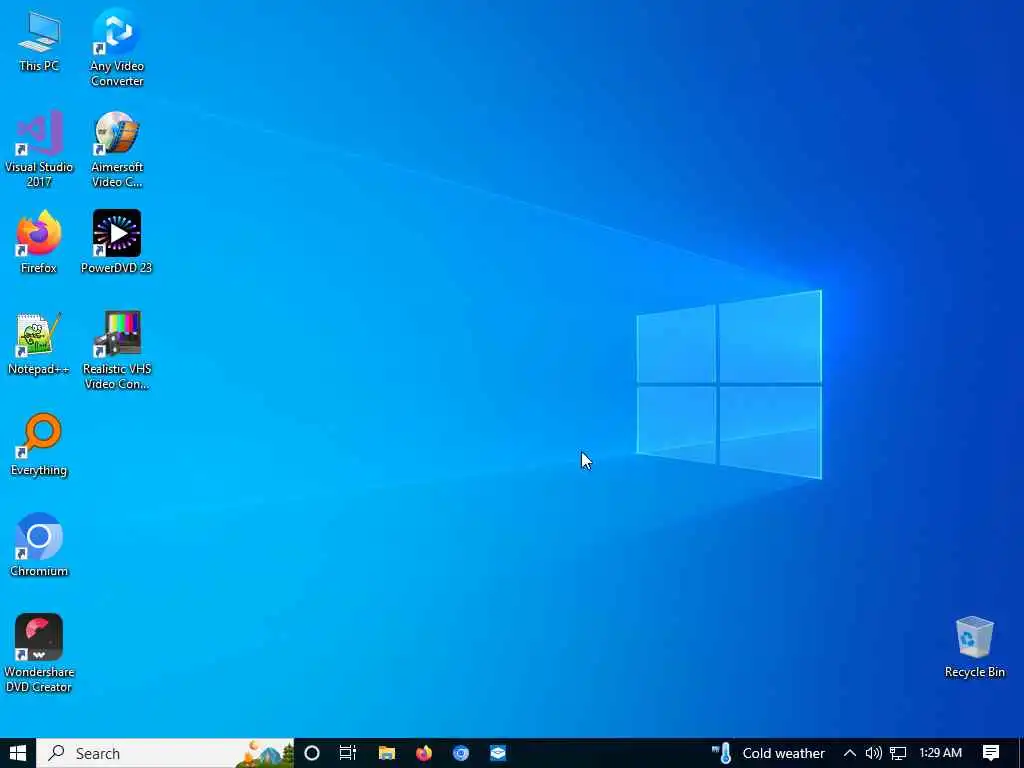Click the taskbar Search box
The image size is (1024, 768).
pyautogui.click(x=165, y=753)
